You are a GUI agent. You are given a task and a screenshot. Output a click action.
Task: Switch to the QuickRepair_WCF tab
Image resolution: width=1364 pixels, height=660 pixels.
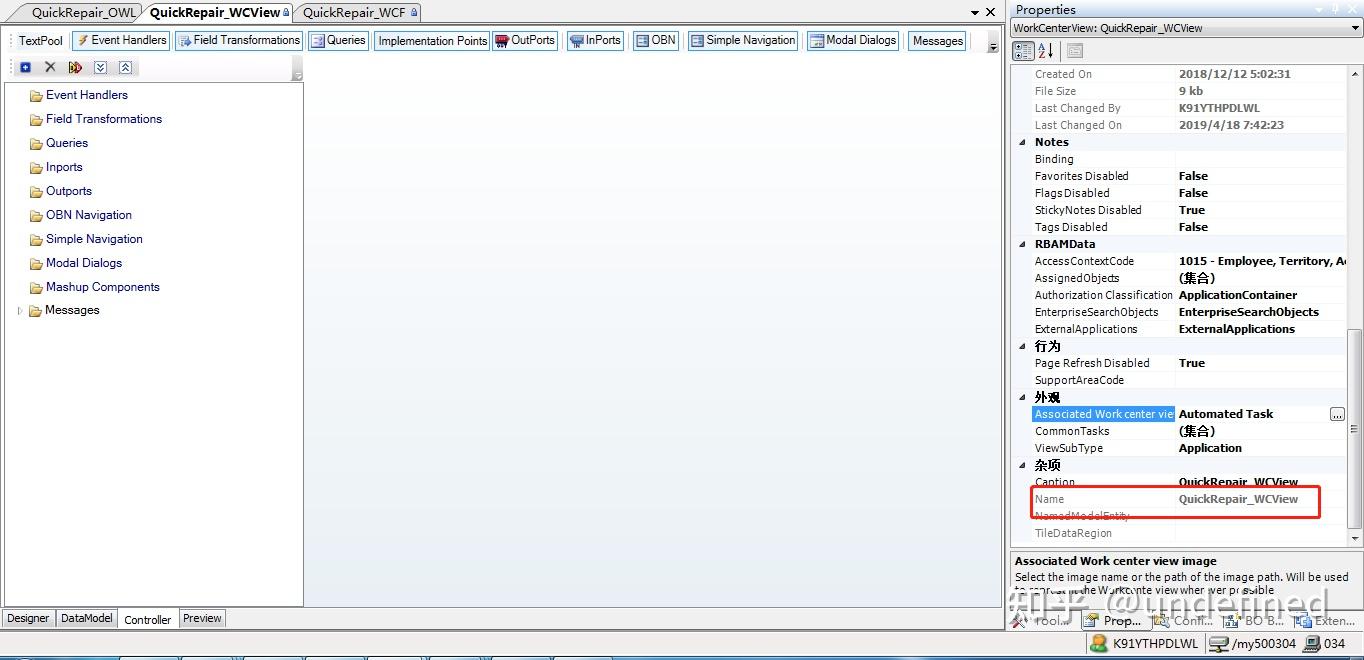[x=354, y=12]
